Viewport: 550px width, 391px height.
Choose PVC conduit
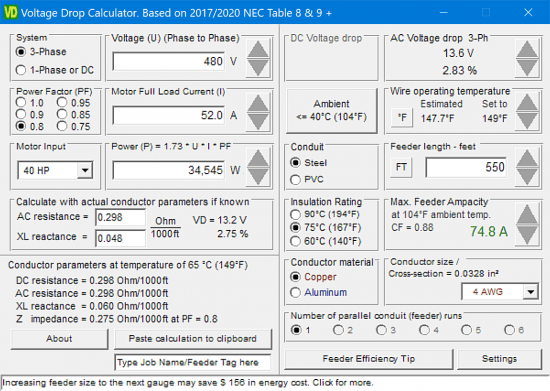[x=307, y=180]
